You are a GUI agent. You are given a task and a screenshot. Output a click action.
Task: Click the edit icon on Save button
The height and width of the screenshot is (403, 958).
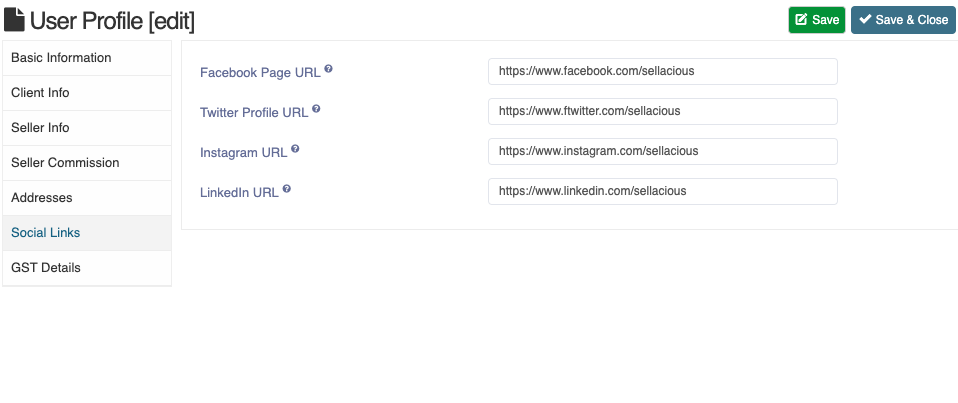(802, 20)
